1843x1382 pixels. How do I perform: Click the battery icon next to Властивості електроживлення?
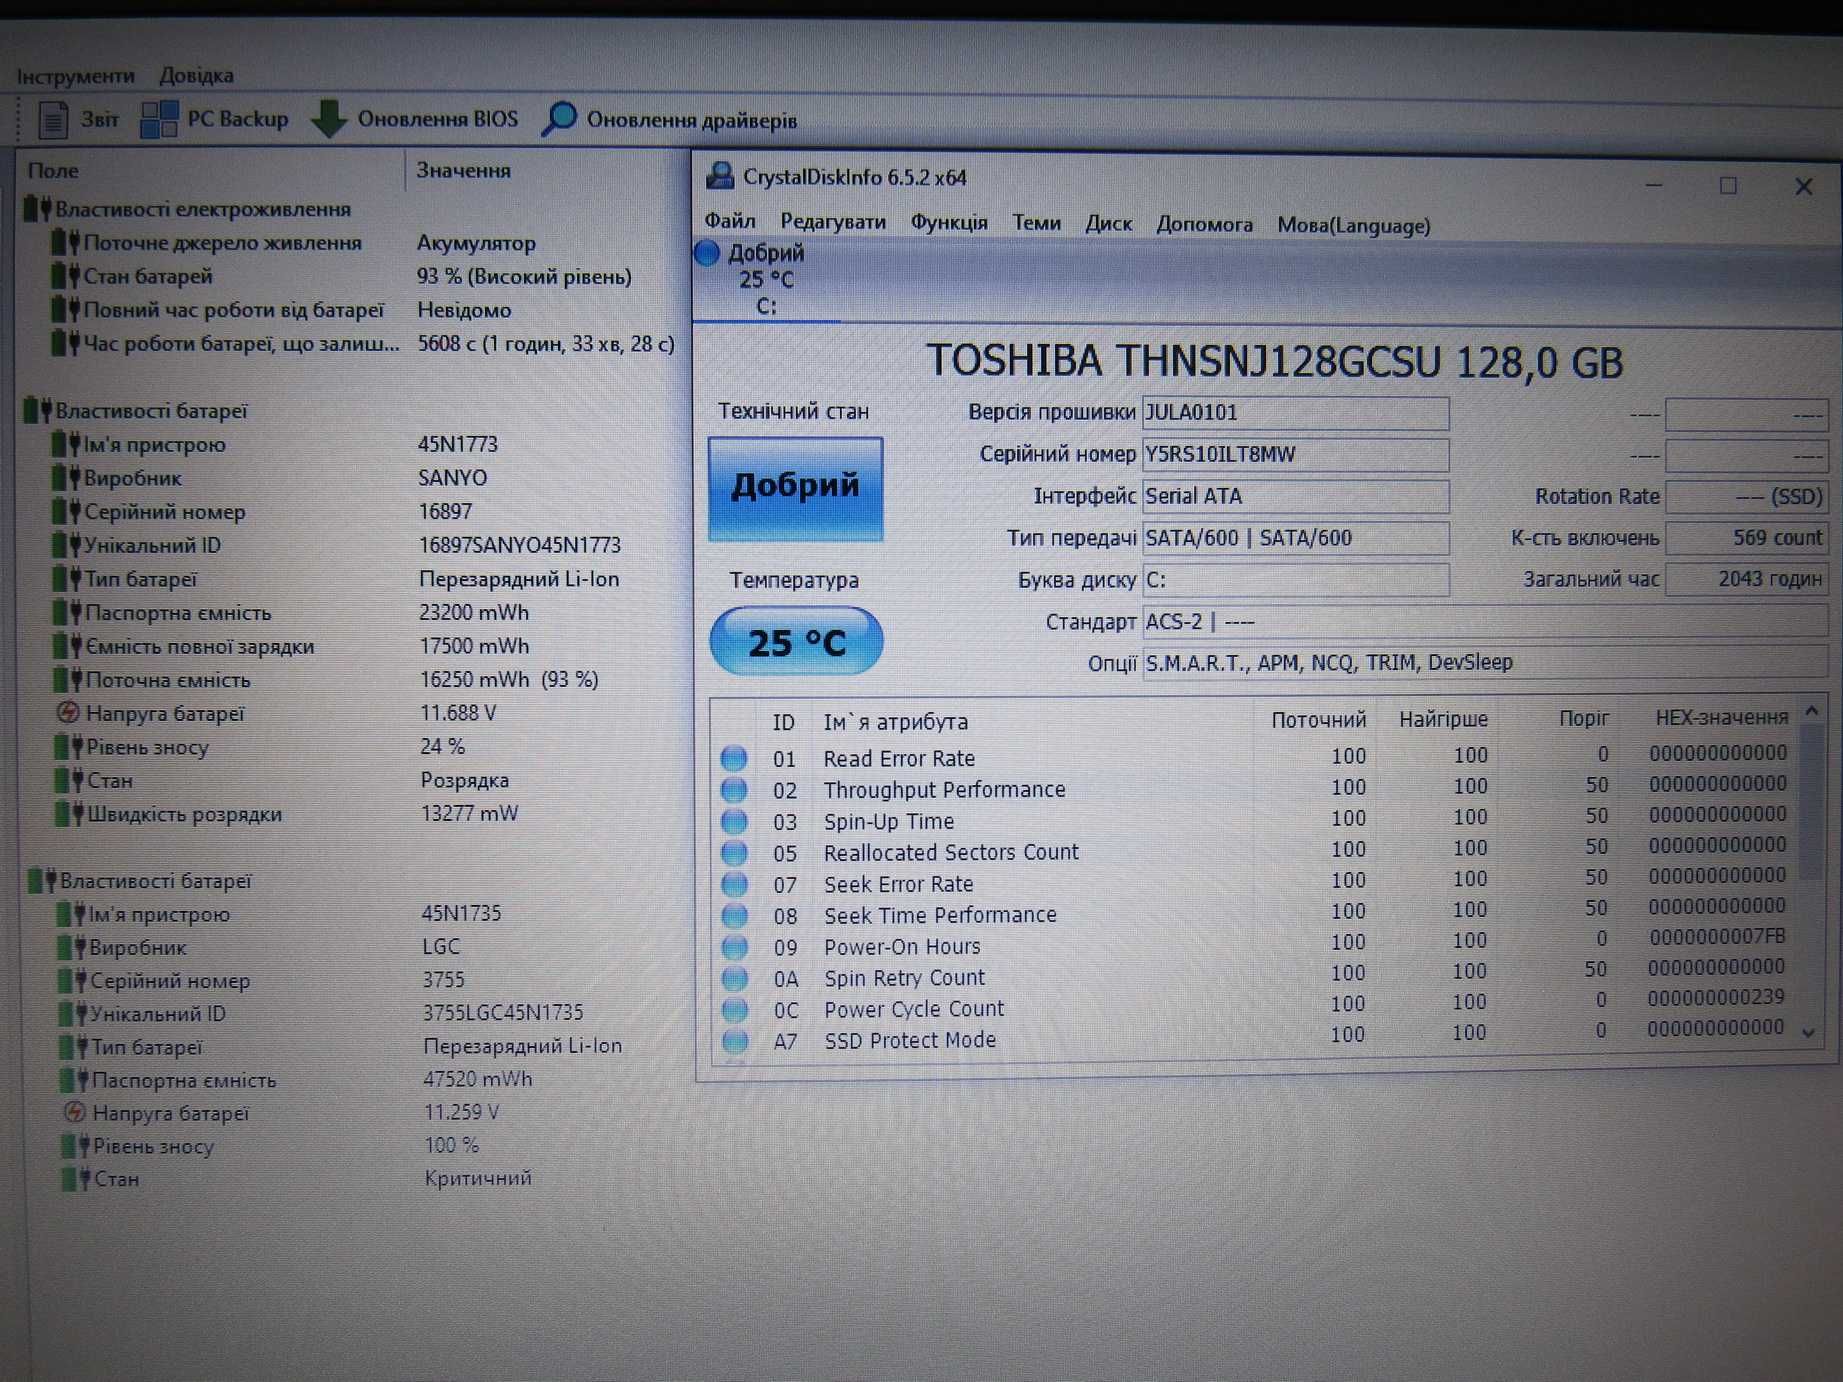click(38, 208)
